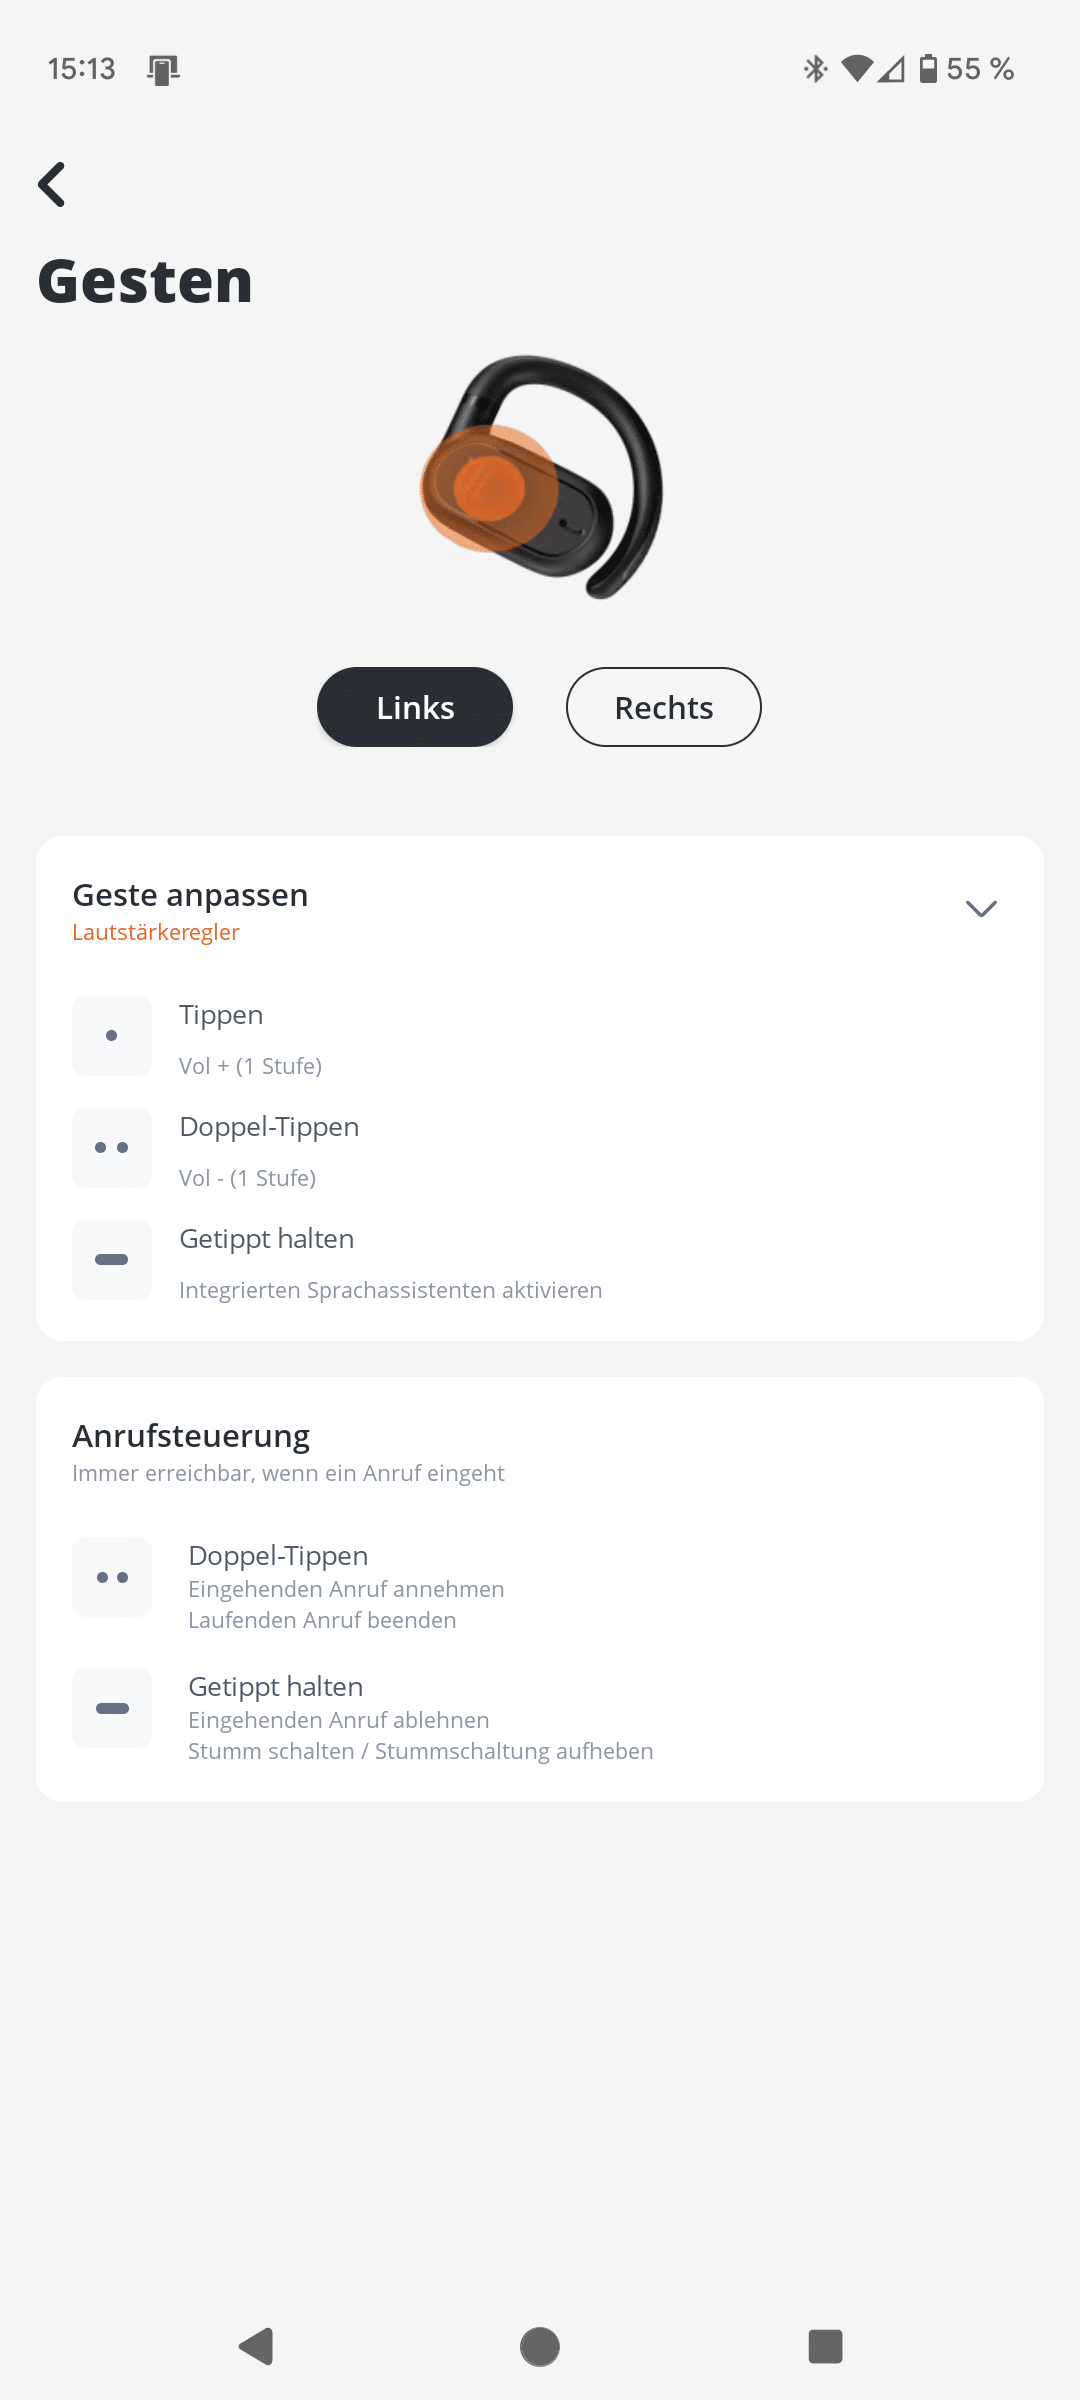The image size is (1080, 2400).
Task: Expand the Geste anpassen chevron
Action: (981, 908)
